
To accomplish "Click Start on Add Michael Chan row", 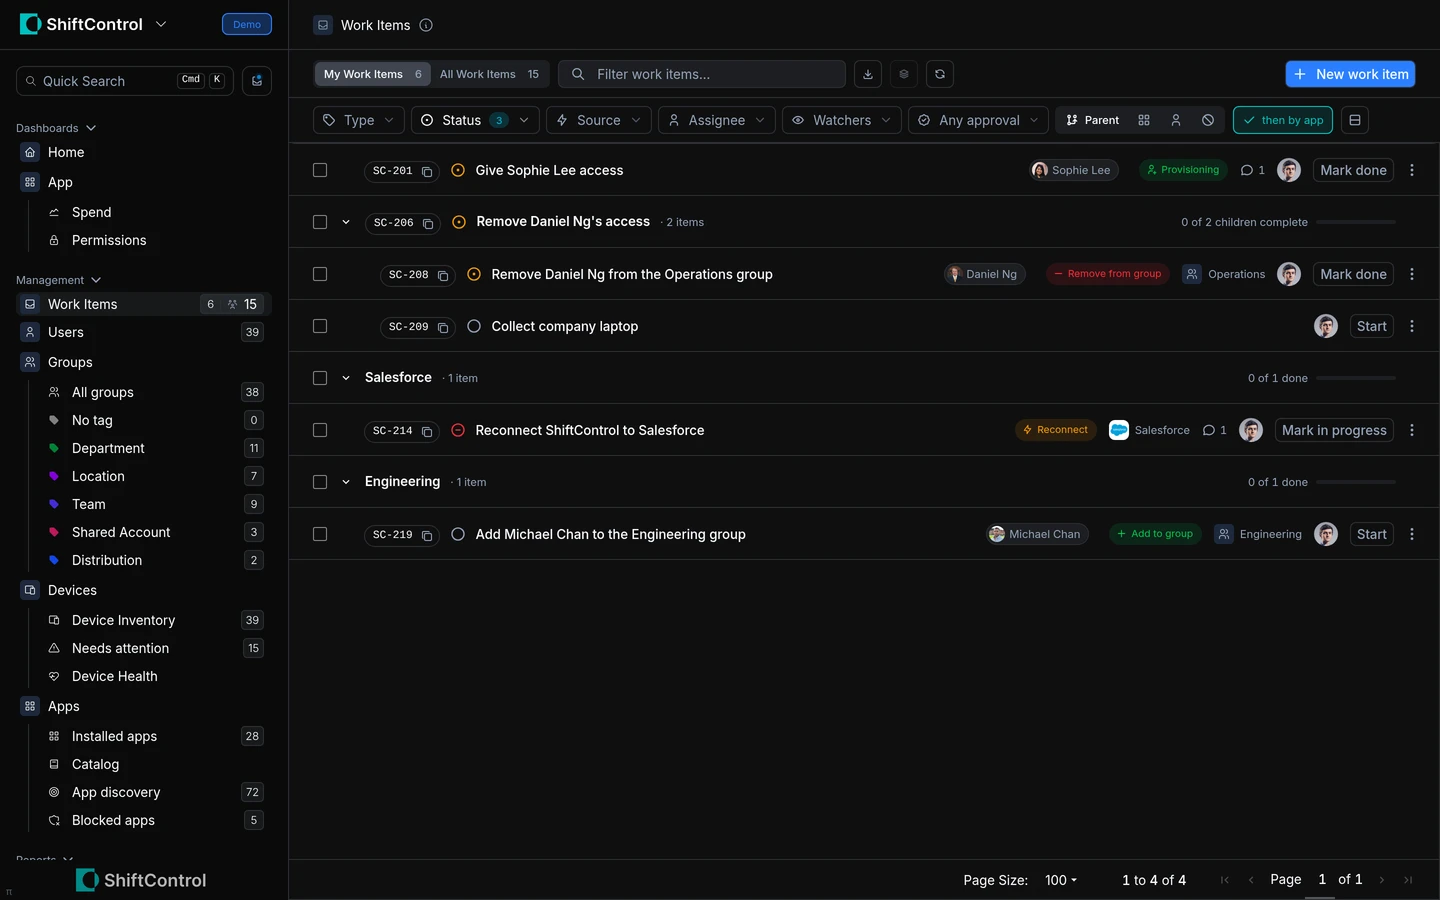I will click(x=1372, y=534).
